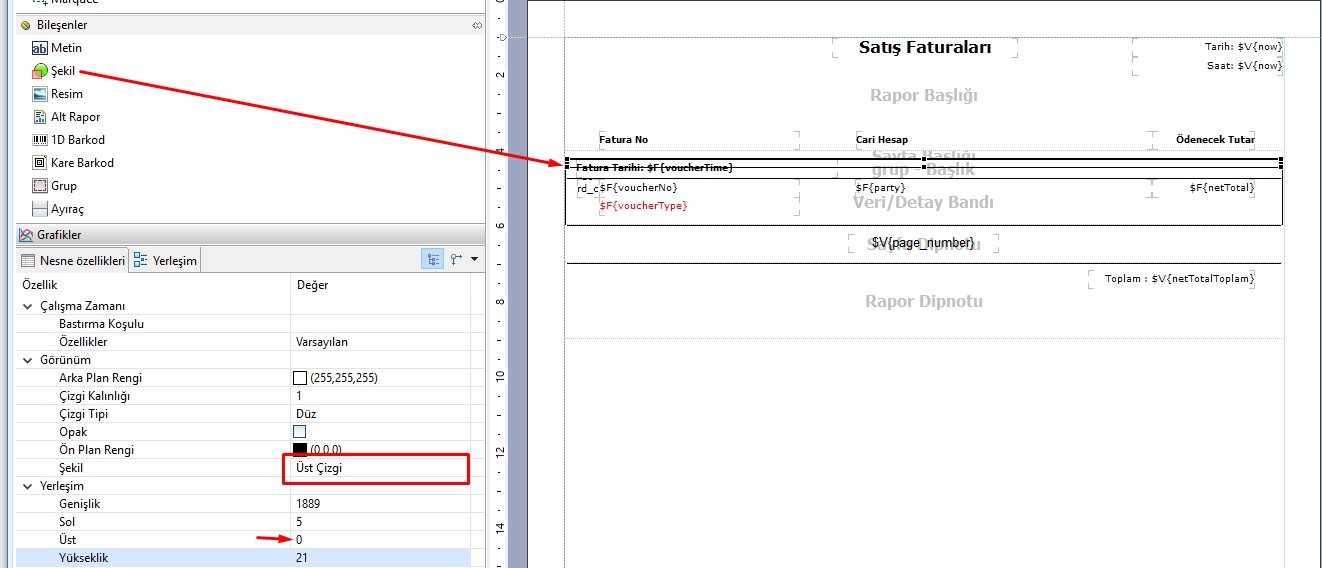This screenshot has width=1322, height=568.
Task: Open the Grafikler palette section
Action: tap(59, 235)
